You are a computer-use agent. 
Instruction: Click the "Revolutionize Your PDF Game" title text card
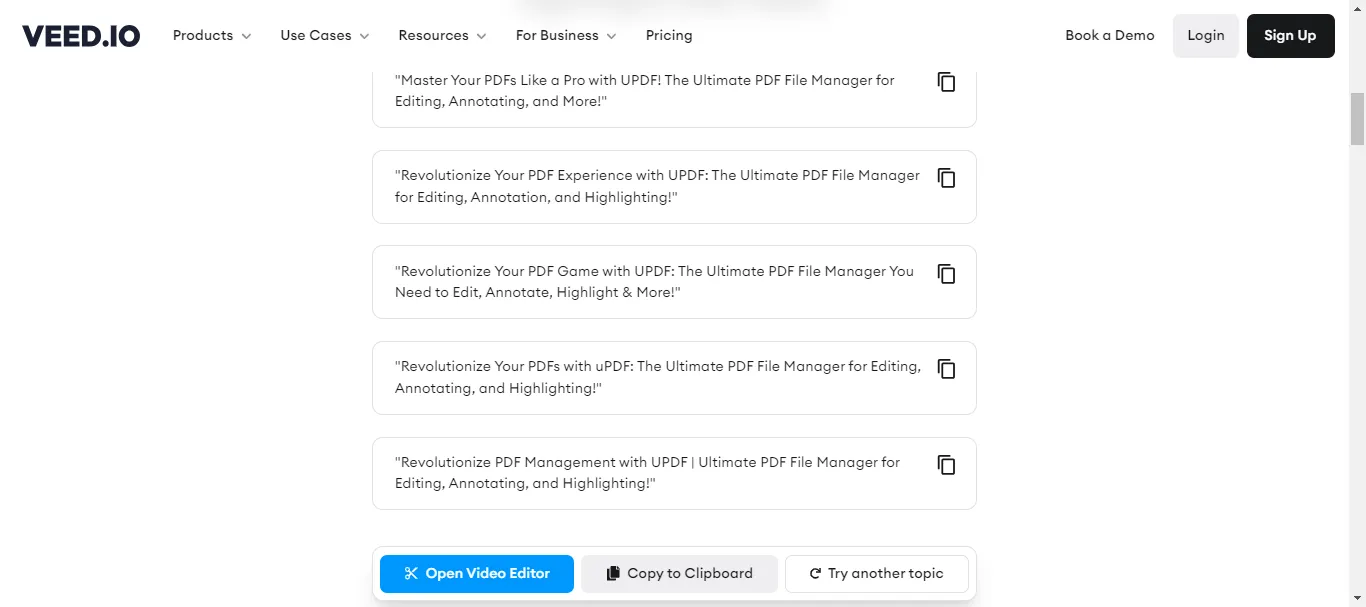tap(654, 282)
